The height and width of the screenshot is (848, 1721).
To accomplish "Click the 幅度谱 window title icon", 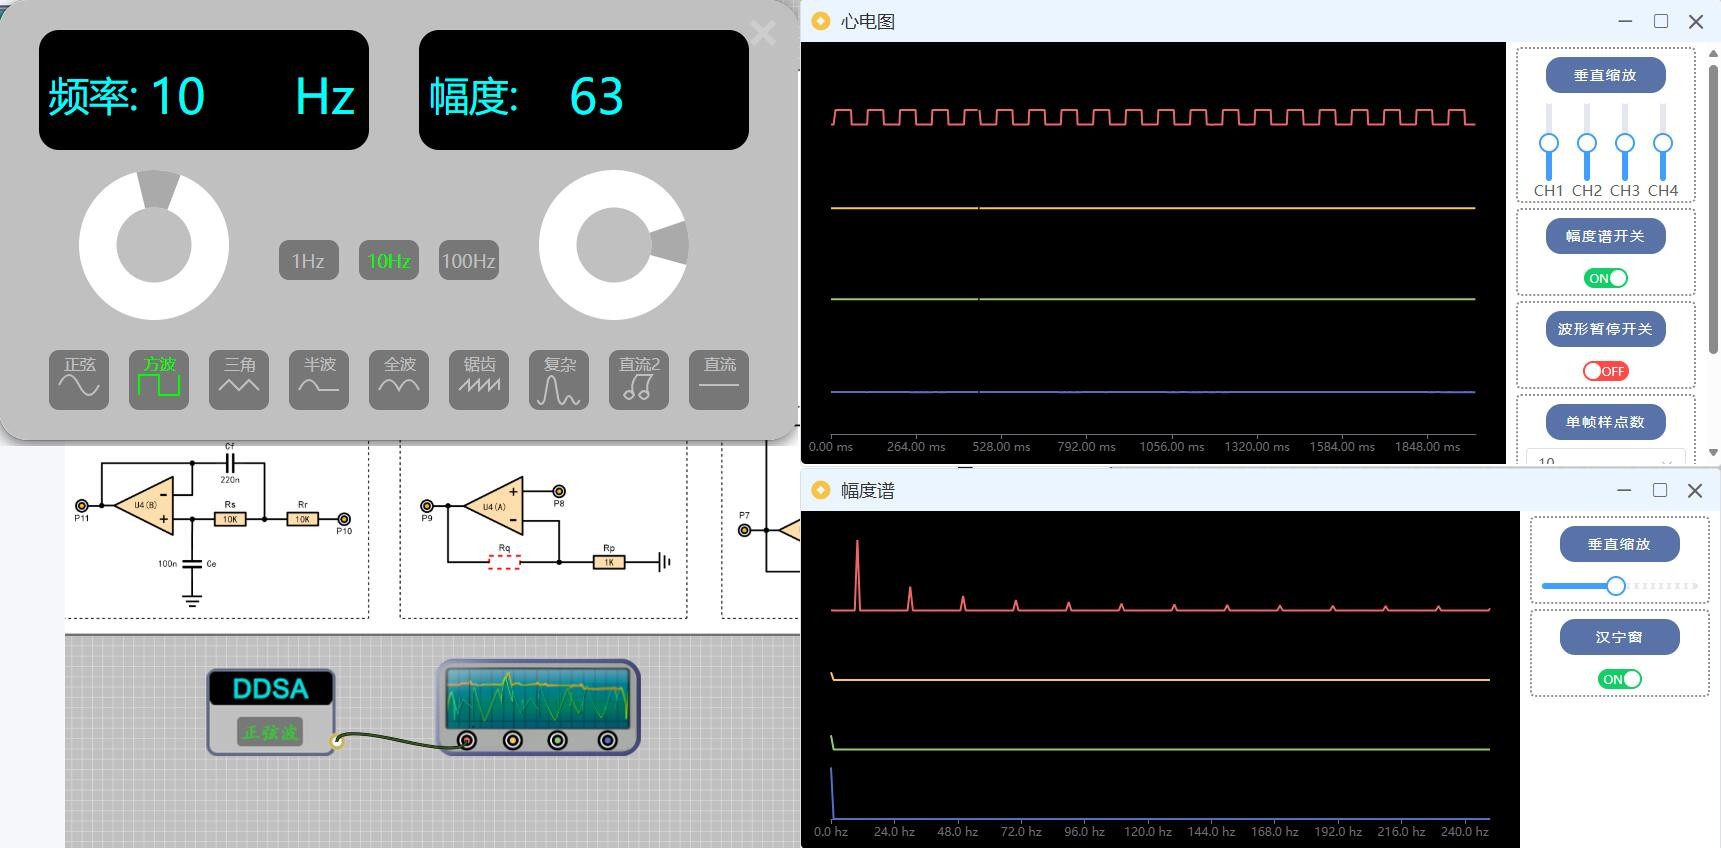I will [821, 490].
